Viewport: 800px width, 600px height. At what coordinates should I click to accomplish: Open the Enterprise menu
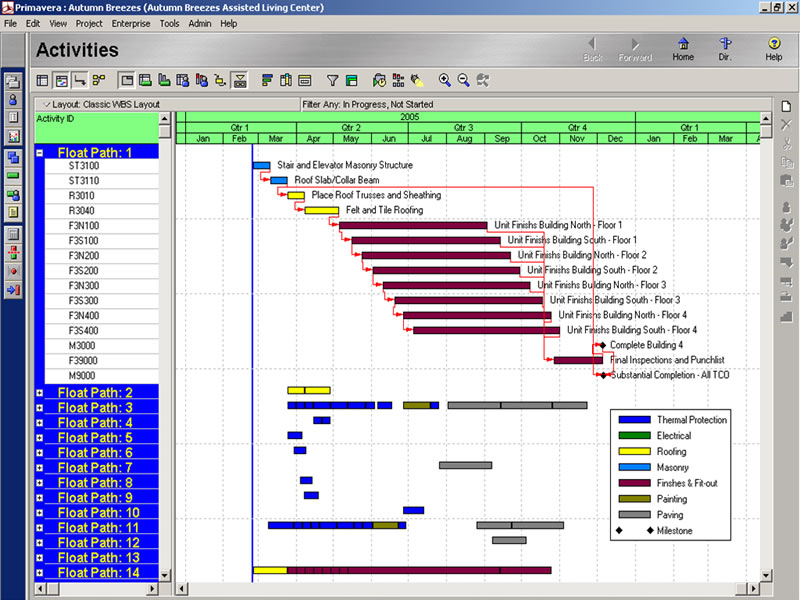click(131, 23)
